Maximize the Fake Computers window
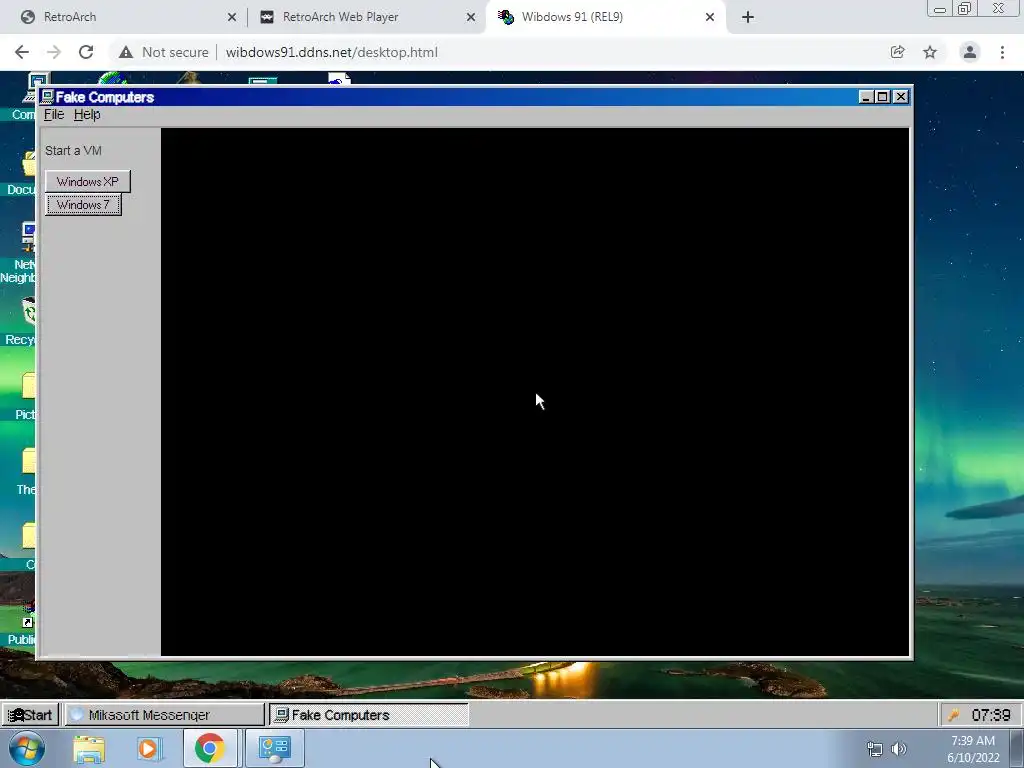This screenshot has width=1024, height=768. 883,97
